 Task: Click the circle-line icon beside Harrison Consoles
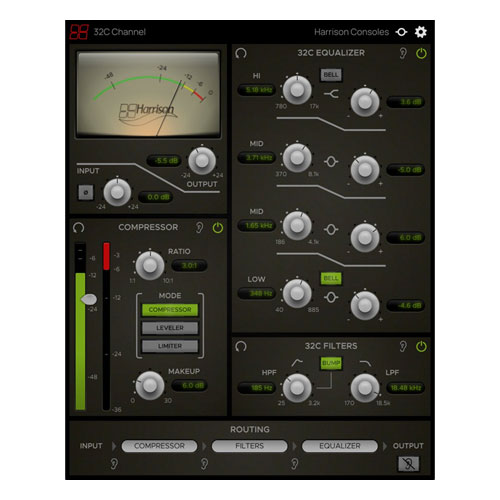(x=401, y=32)
